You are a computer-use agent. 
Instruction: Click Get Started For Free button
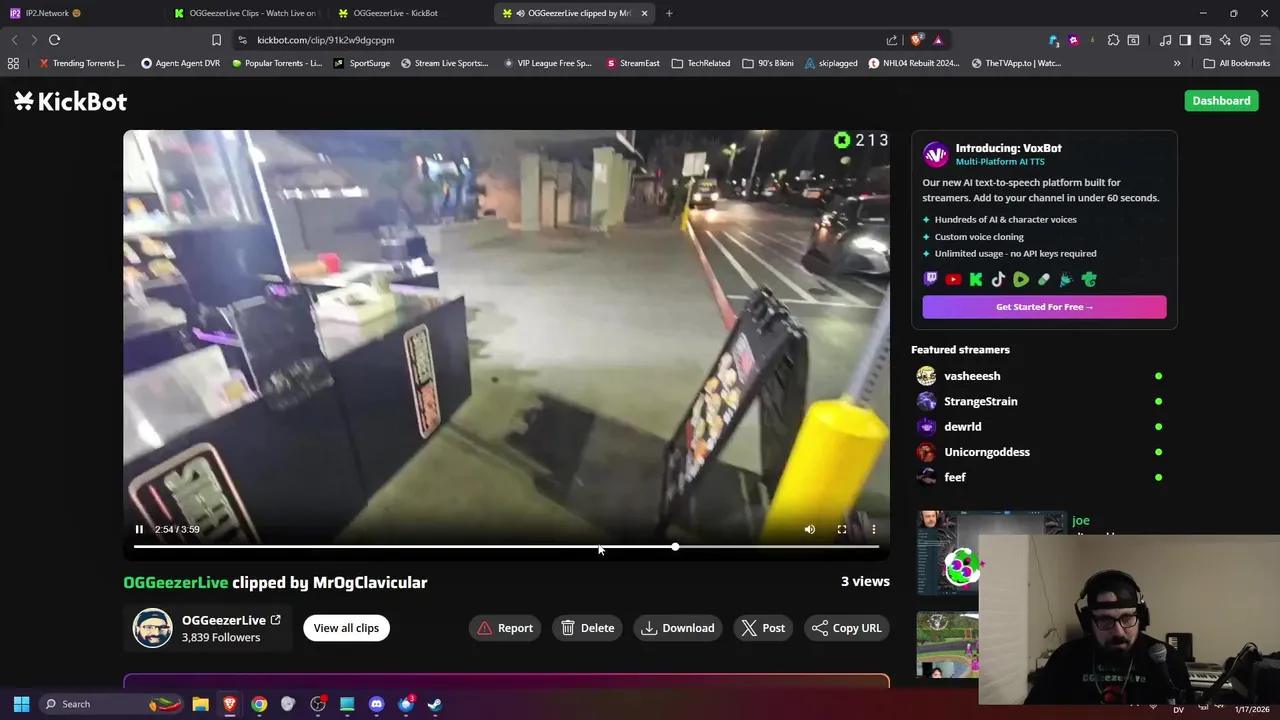click(1044, 307)
